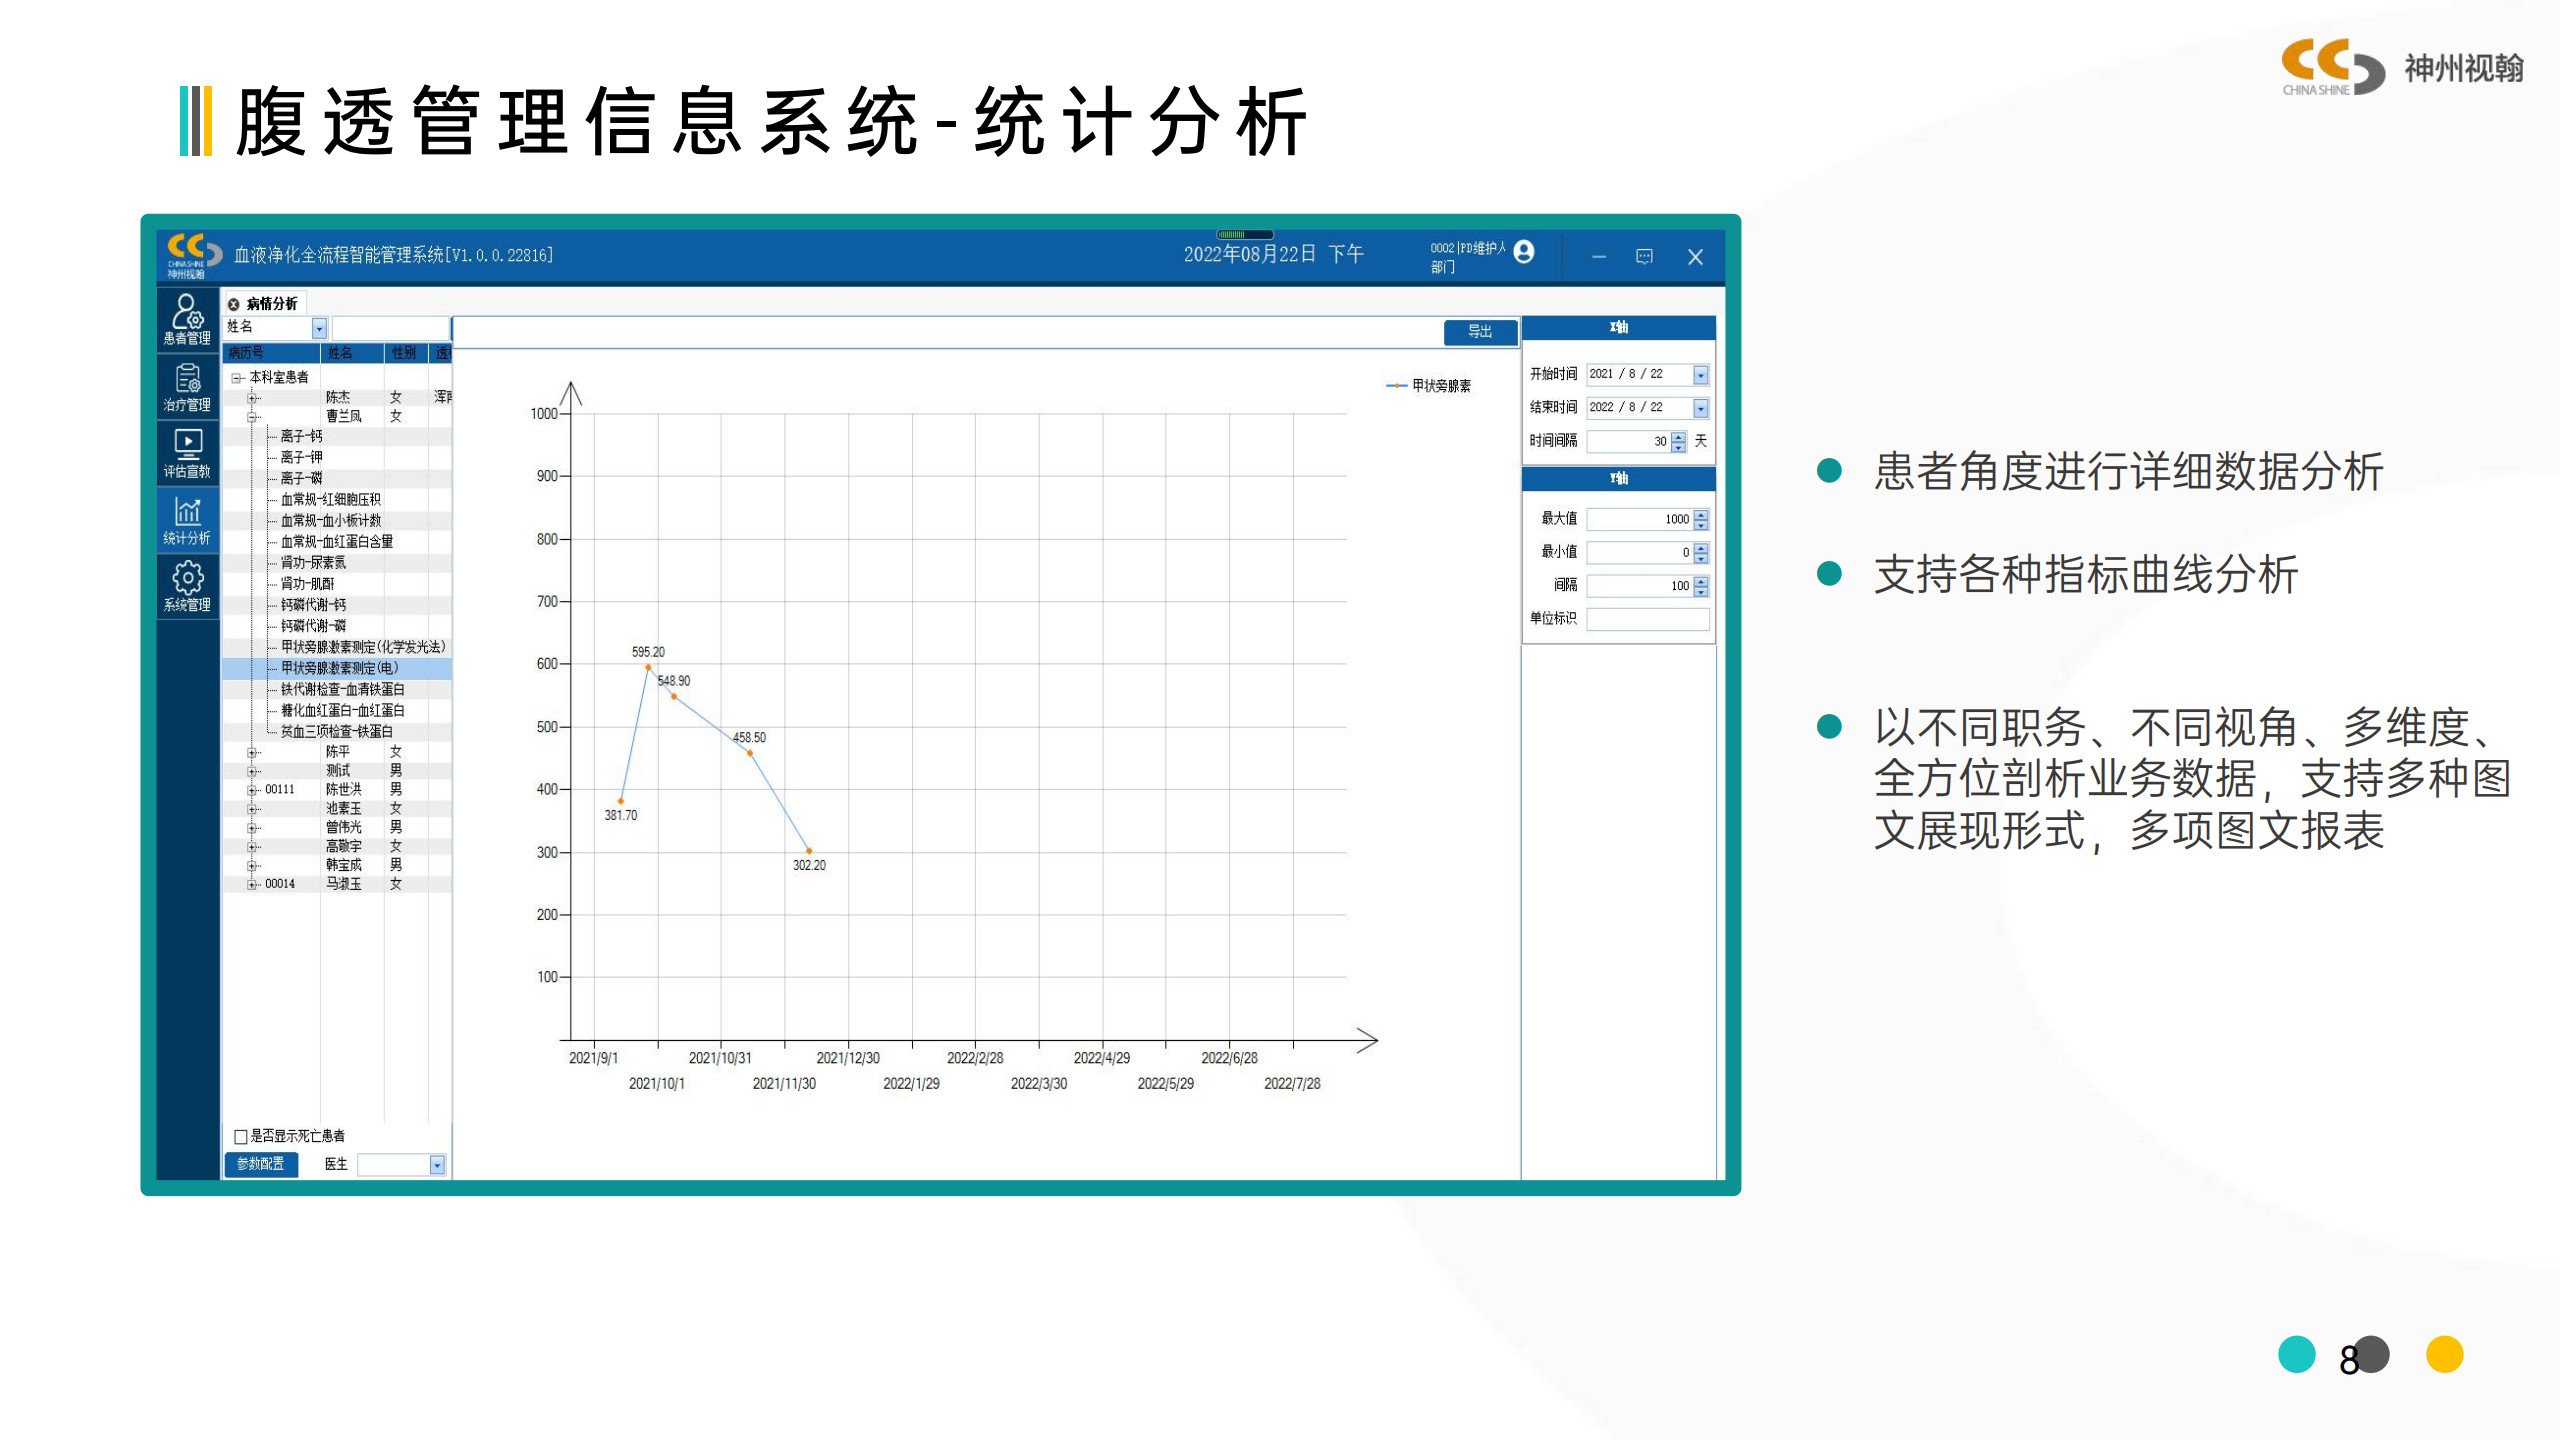This screenshot has height=1440, width=2560.
Task: Open the 患者管理 sidebar module
Action: (x=187, y=320)
